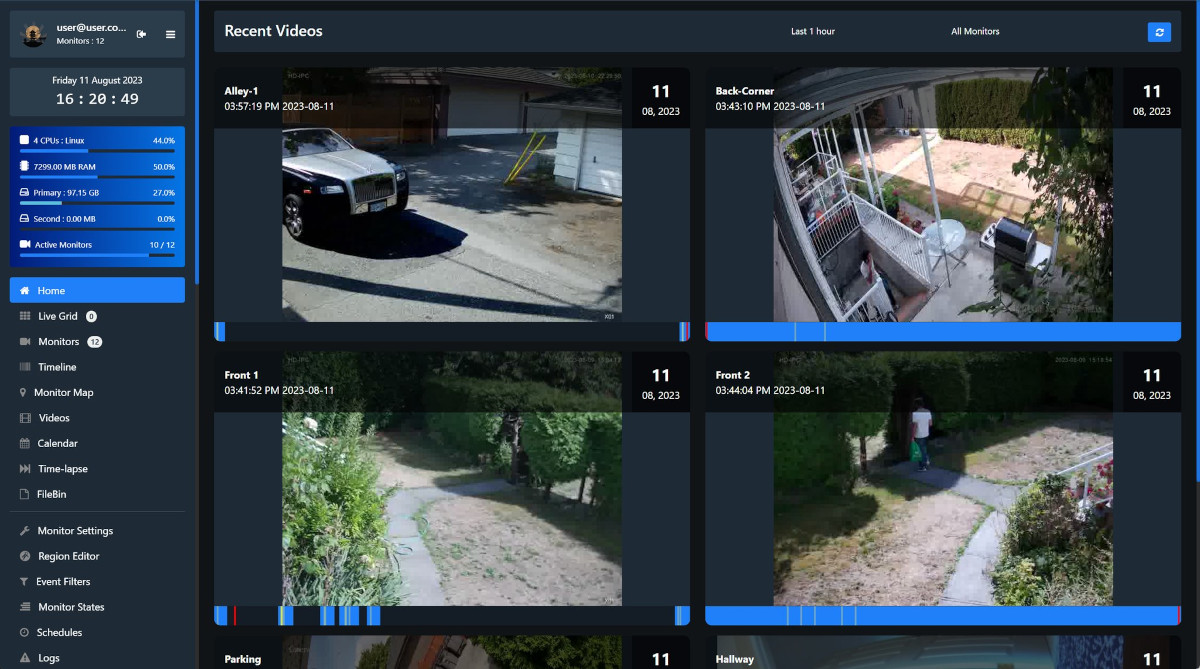Click the blue refresh button in Recent Videos
The height and width of the screenshot is (669, 1200).
[1159, 32]
